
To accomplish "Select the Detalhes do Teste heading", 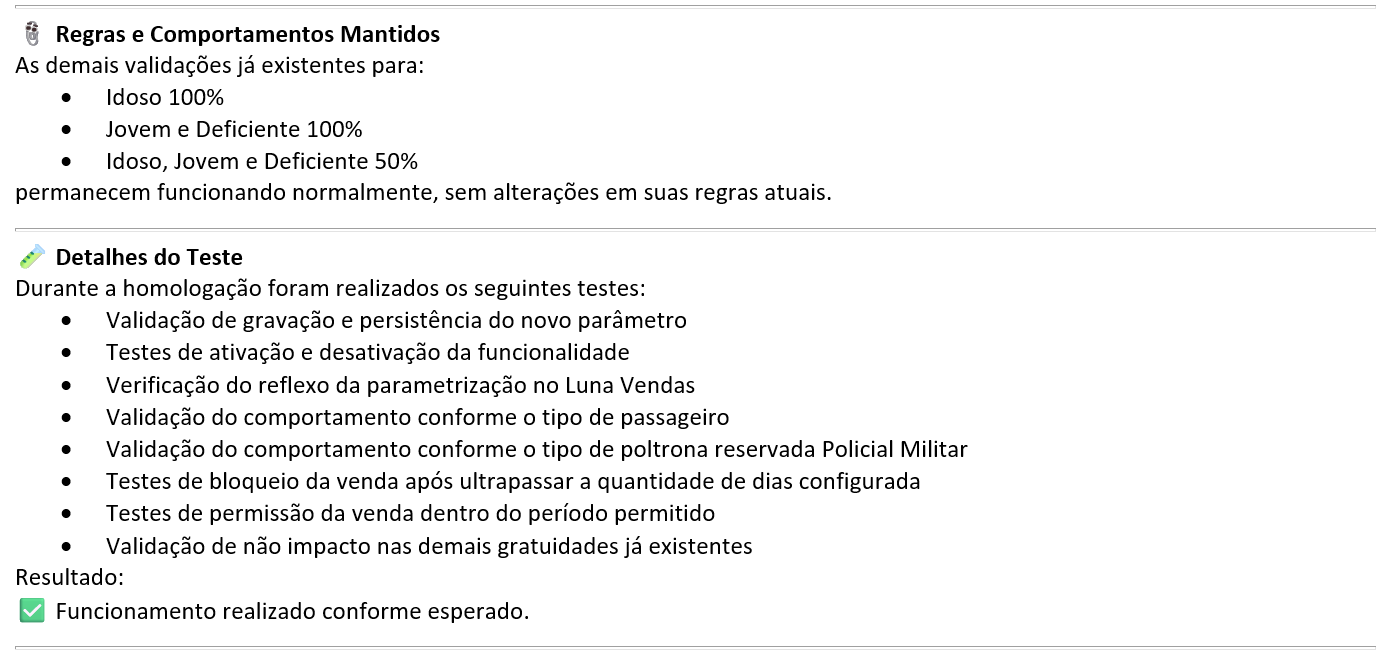I will pyautogui.click(x=149, y=257).
